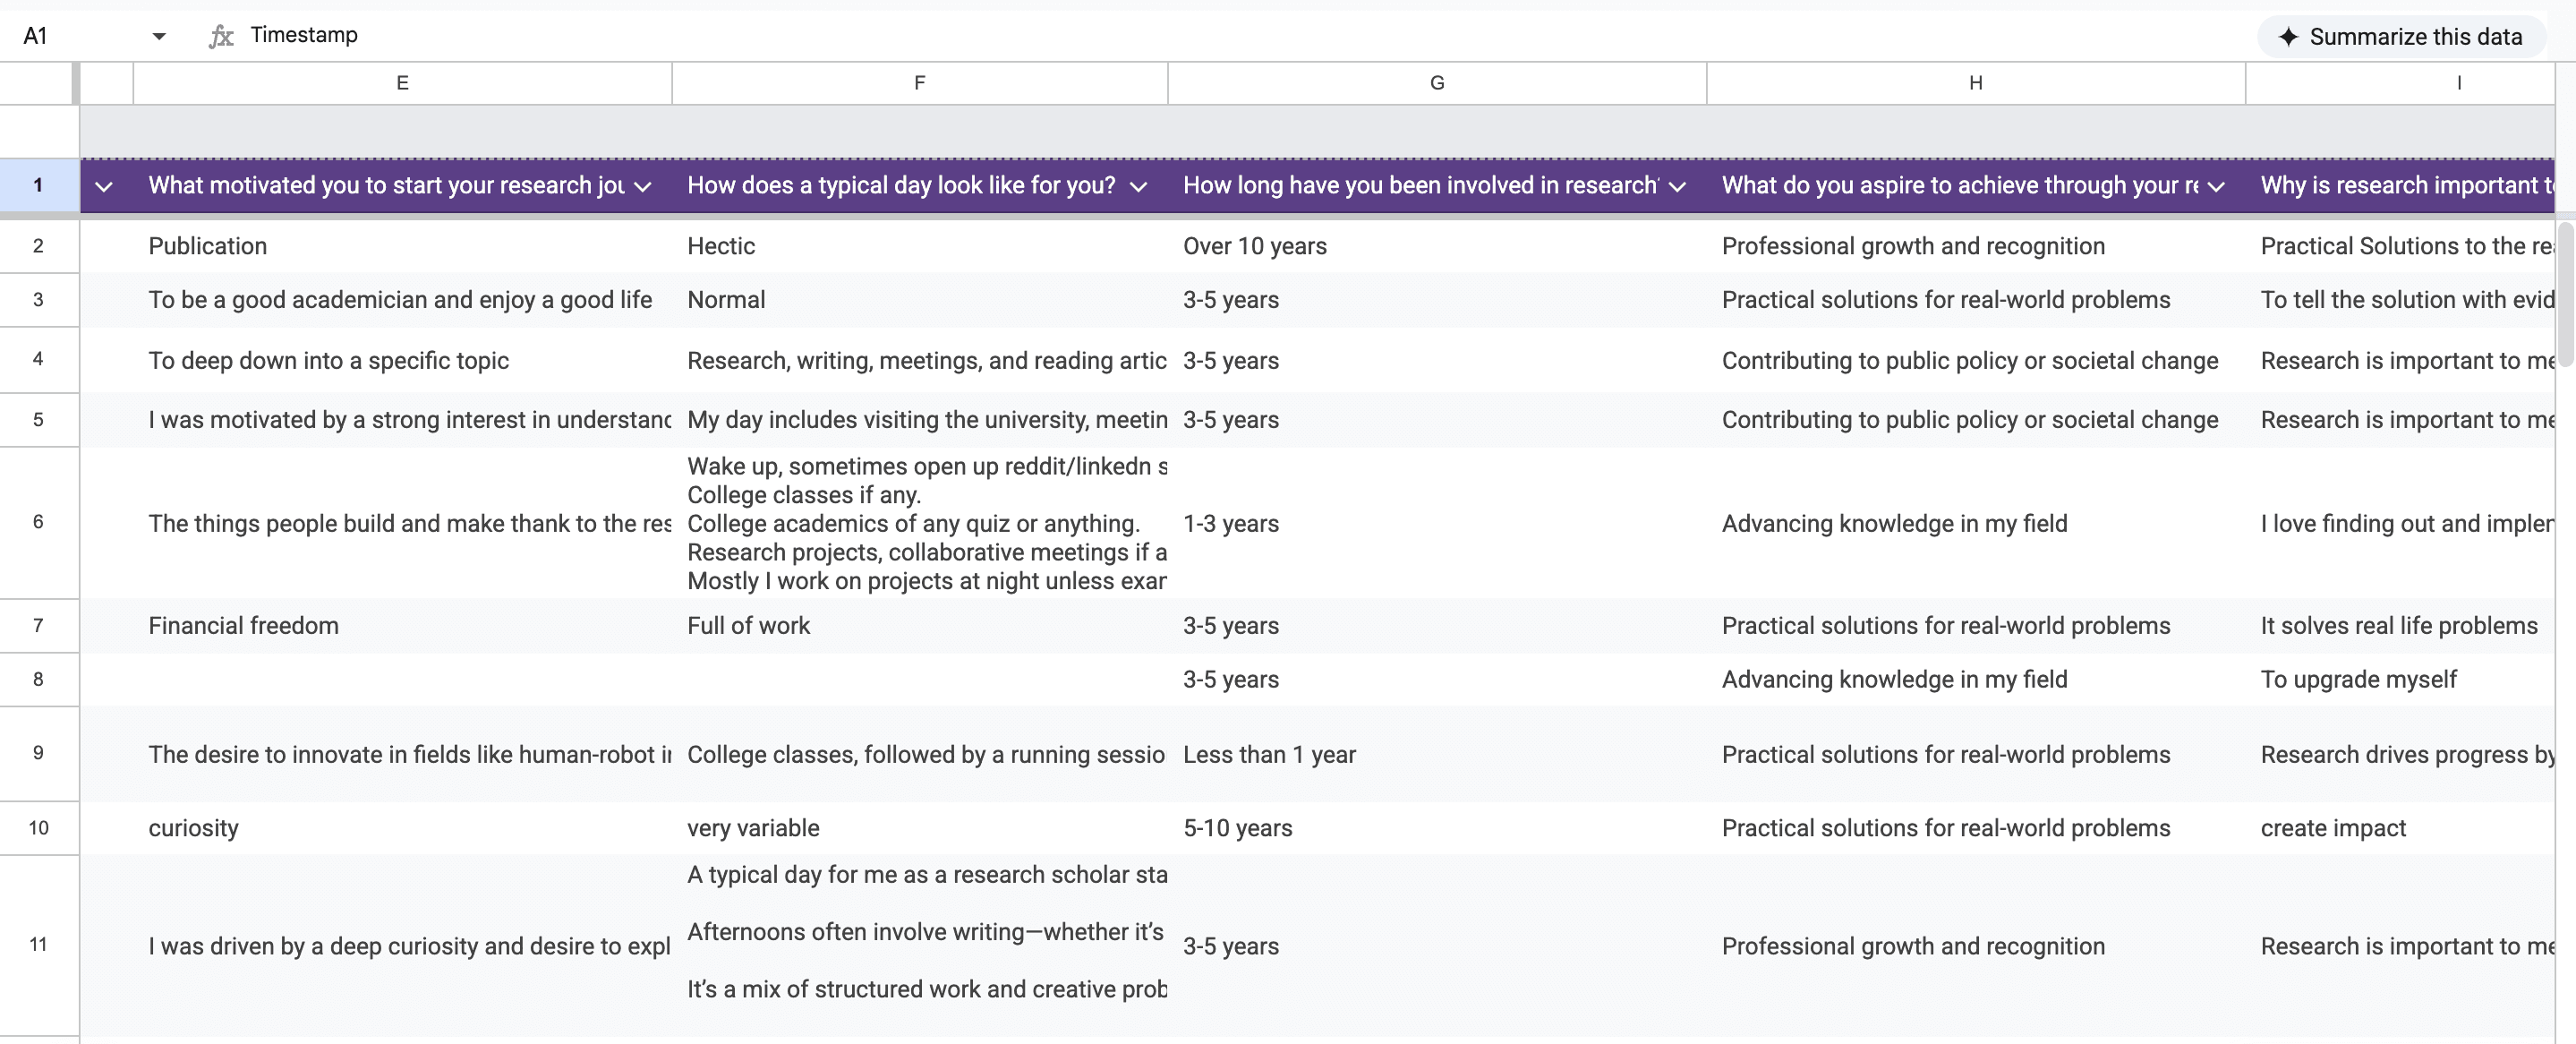The height and width of the screenshot is (1044, 2576).
Task: Open filter dropdown for research motivation column
Action: coord(644,187)
